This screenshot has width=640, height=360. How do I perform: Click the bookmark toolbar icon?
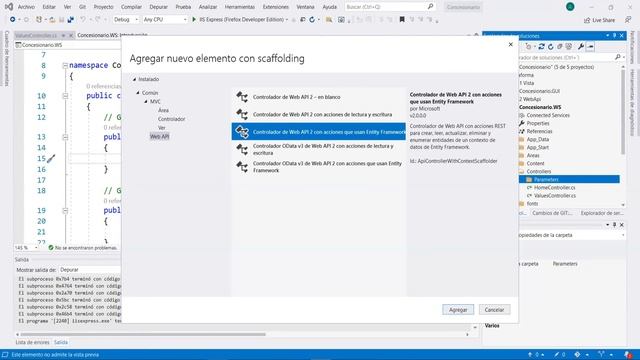[402, 20]
